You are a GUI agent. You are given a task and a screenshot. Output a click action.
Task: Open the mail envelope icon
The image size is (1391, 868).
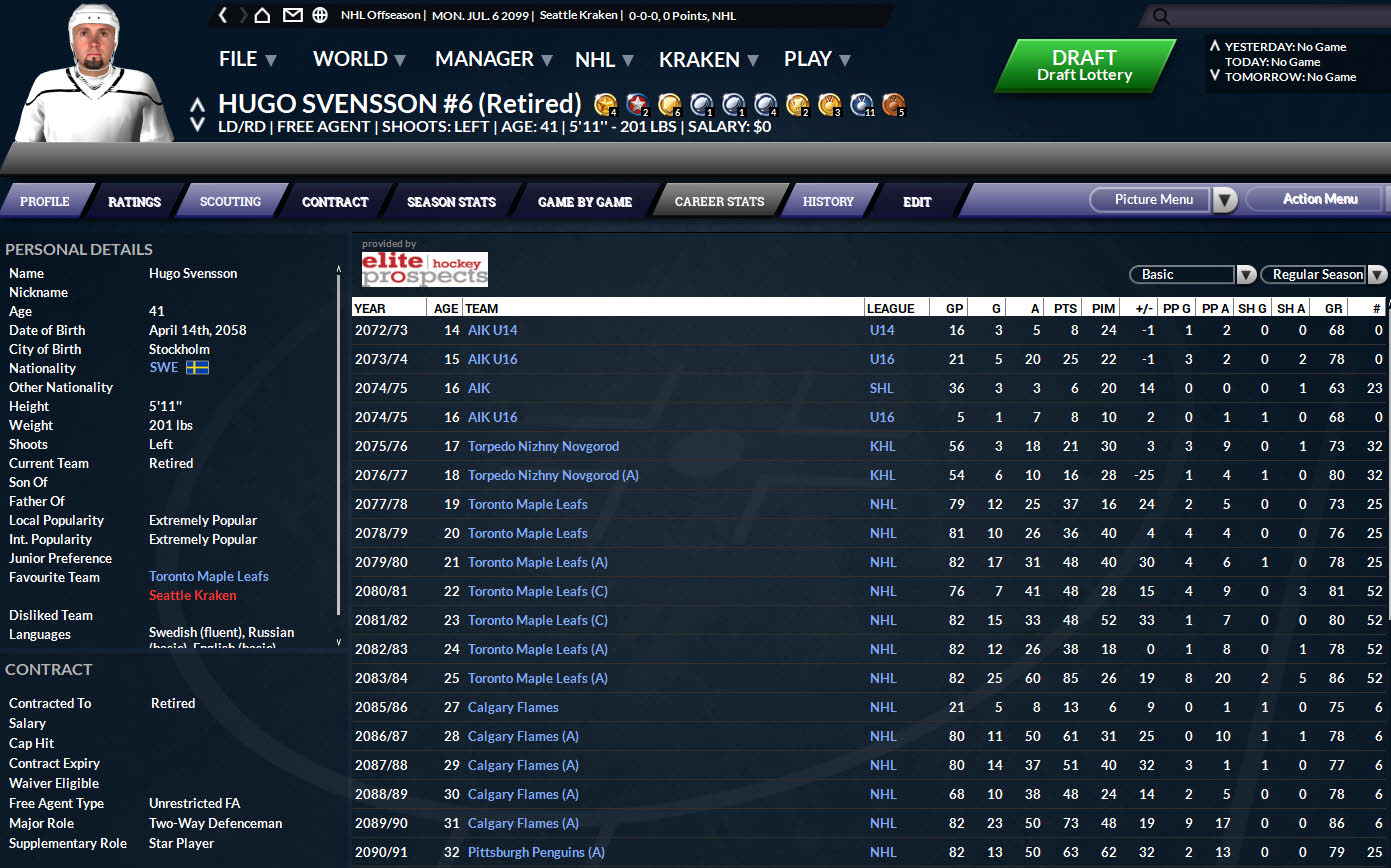292,15
